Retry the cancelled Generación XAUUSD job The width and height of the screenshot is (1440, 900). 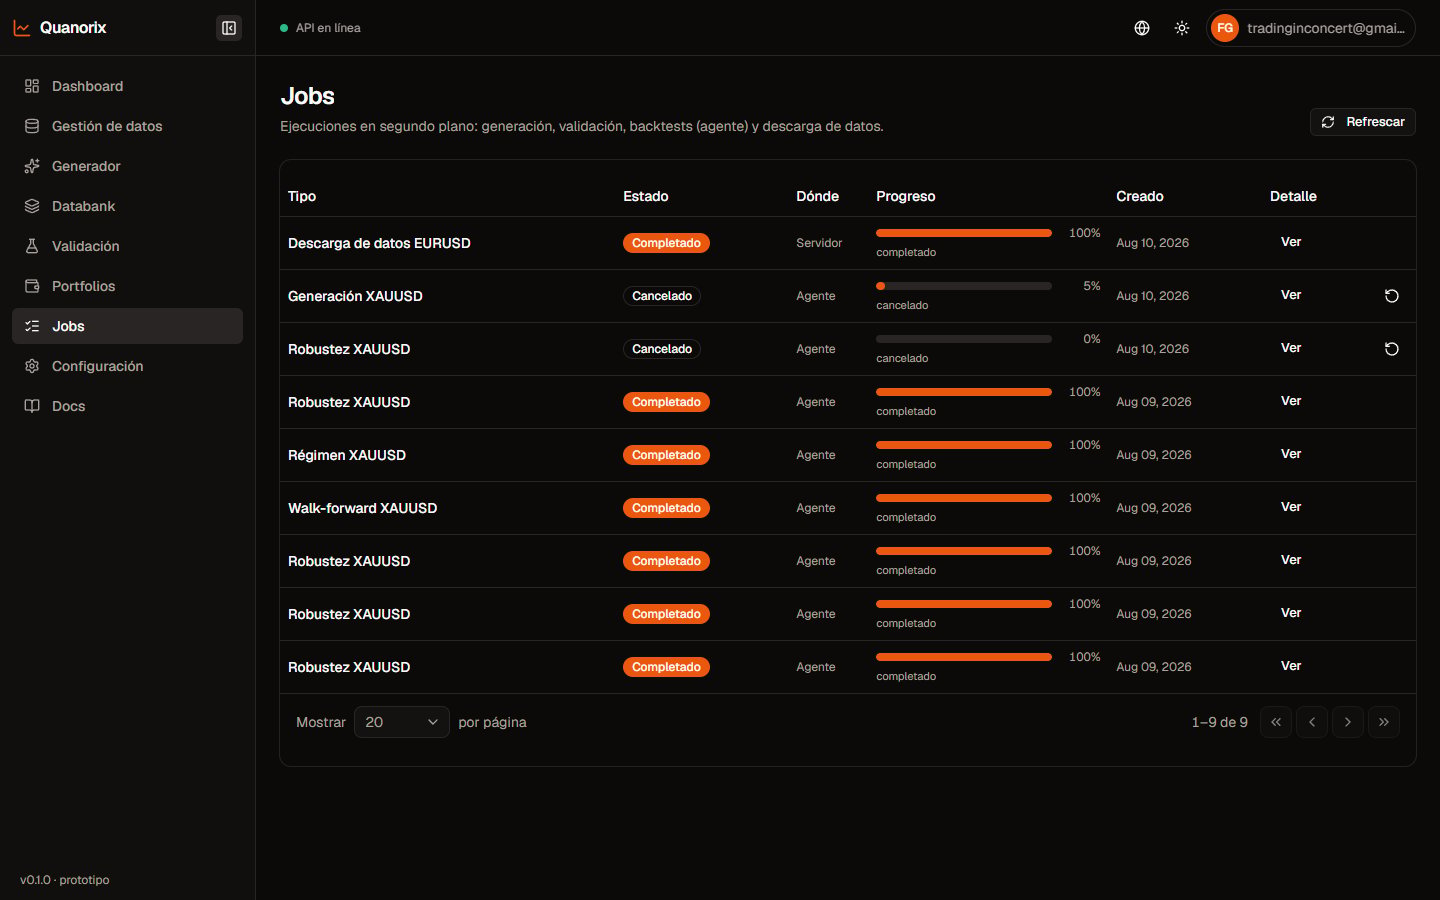point(1391,296)
